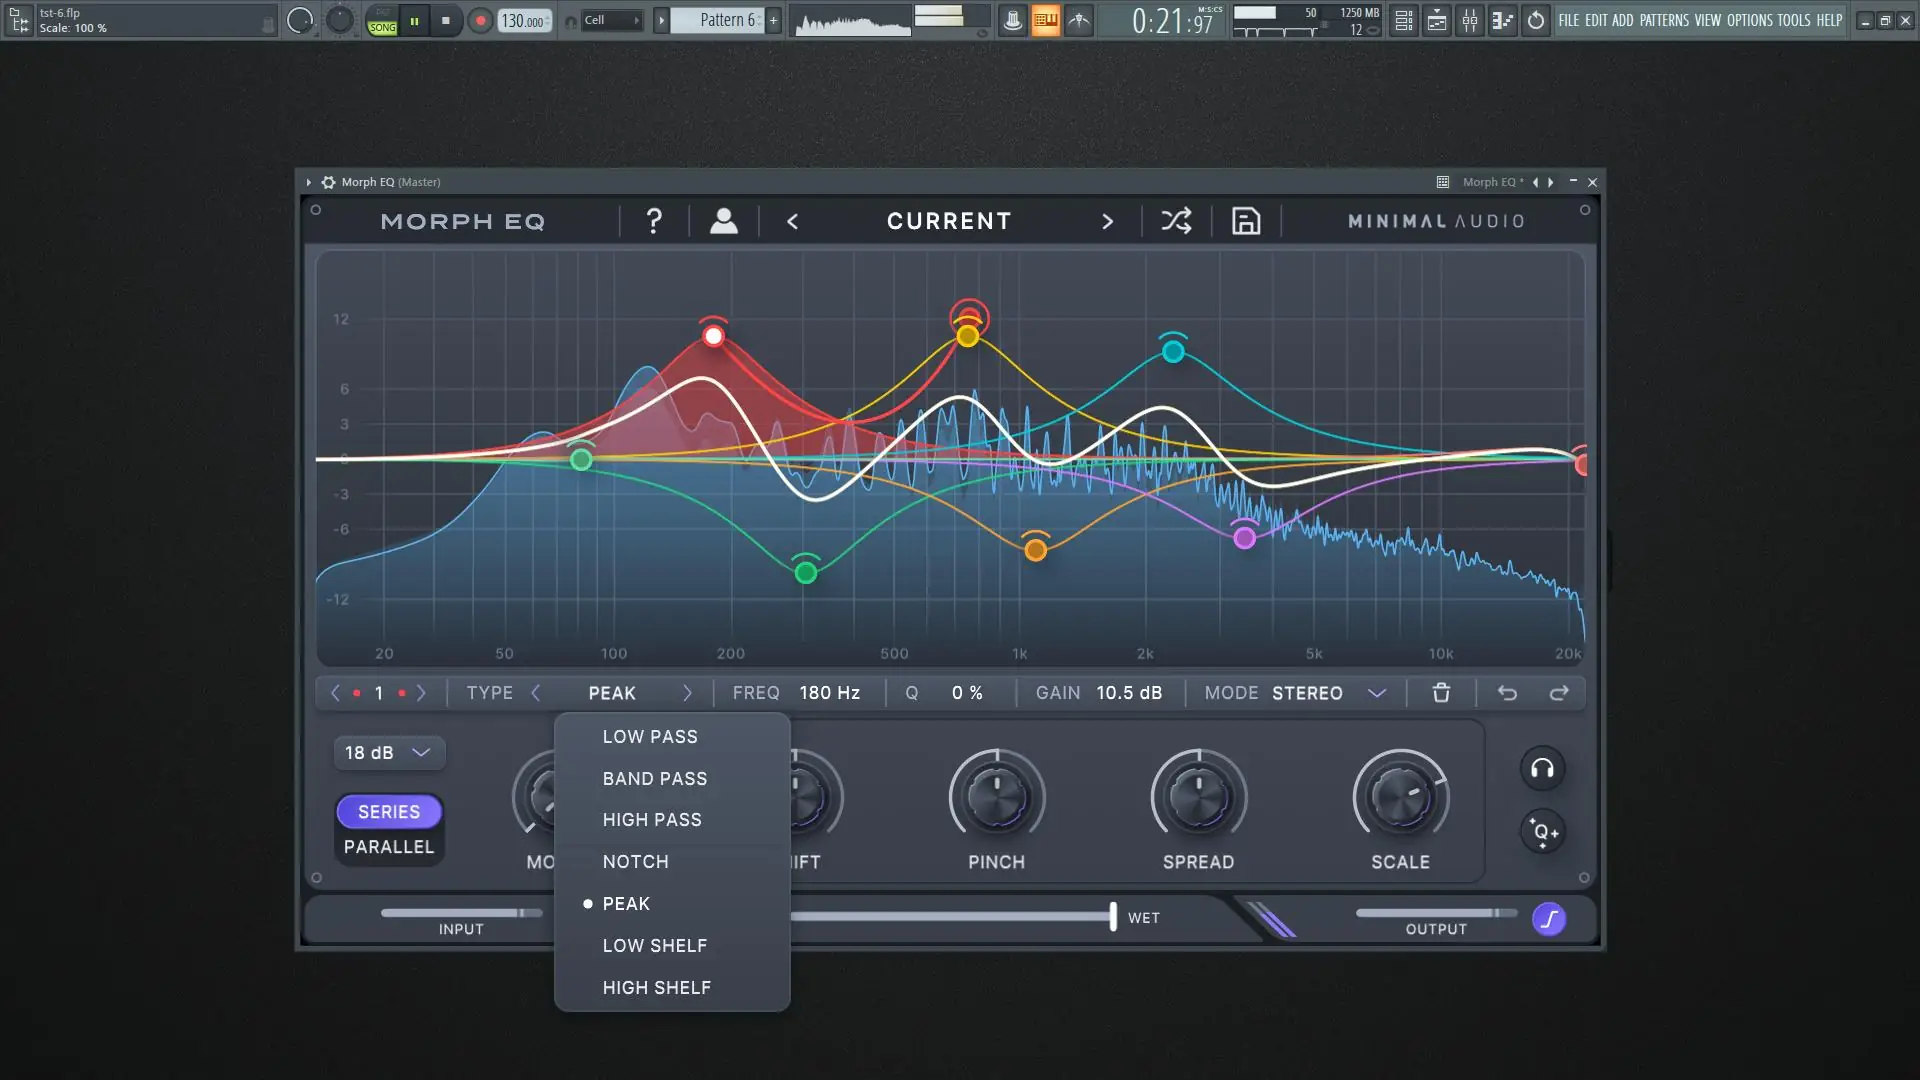Viewport: 1920px width, 1080px height.
Task: Open the help question mark icon
Action: click(654, 221)
